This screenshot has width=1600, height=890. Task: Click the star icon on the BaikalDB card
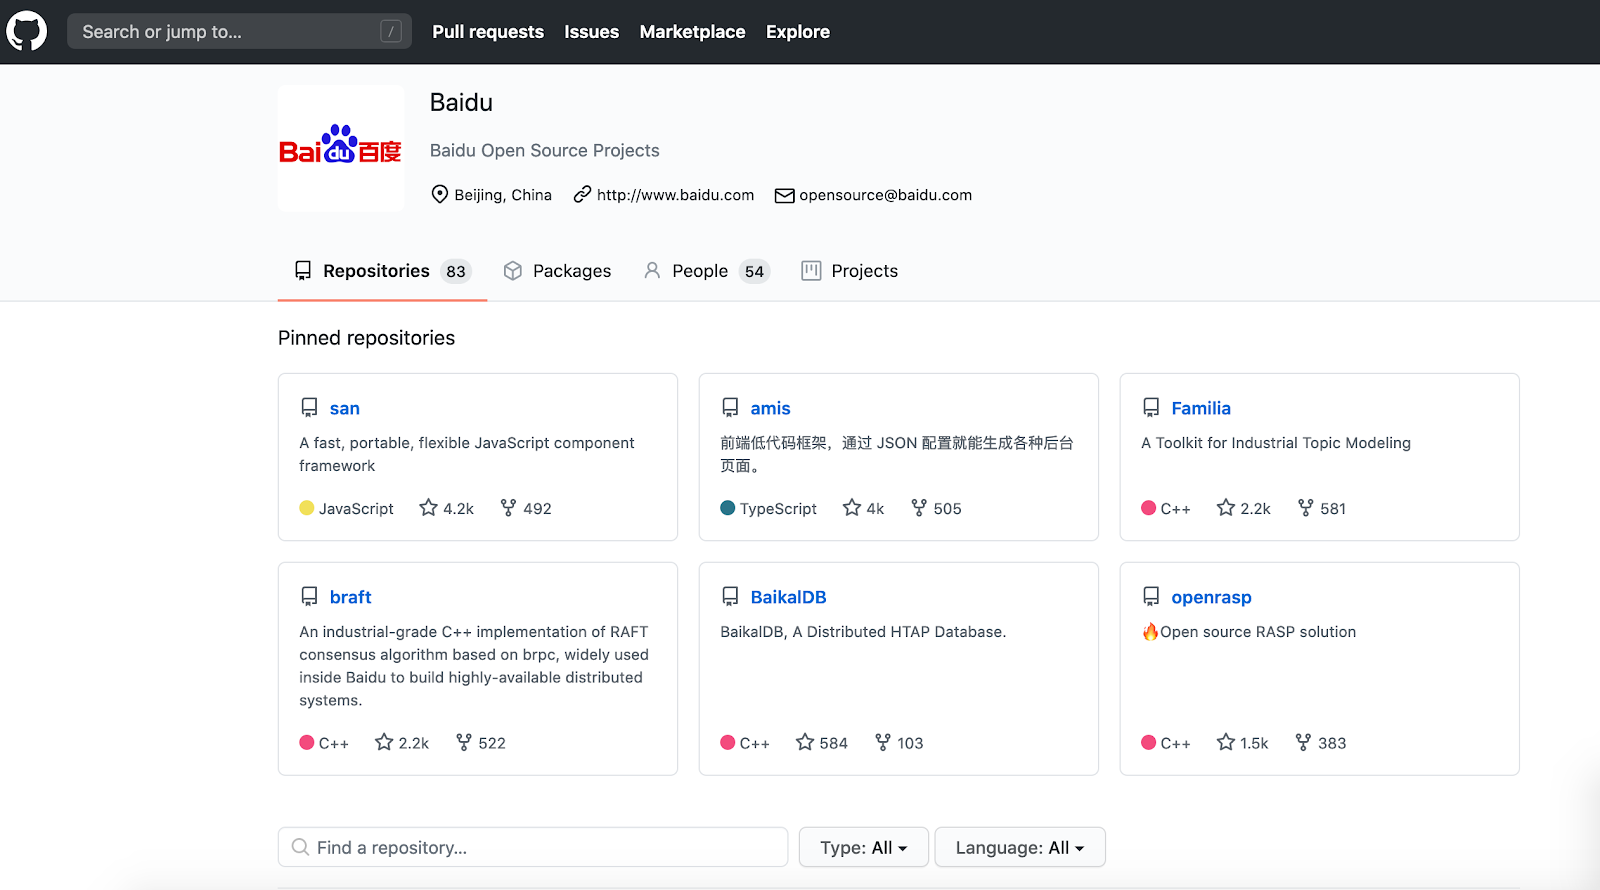(805, 742)
